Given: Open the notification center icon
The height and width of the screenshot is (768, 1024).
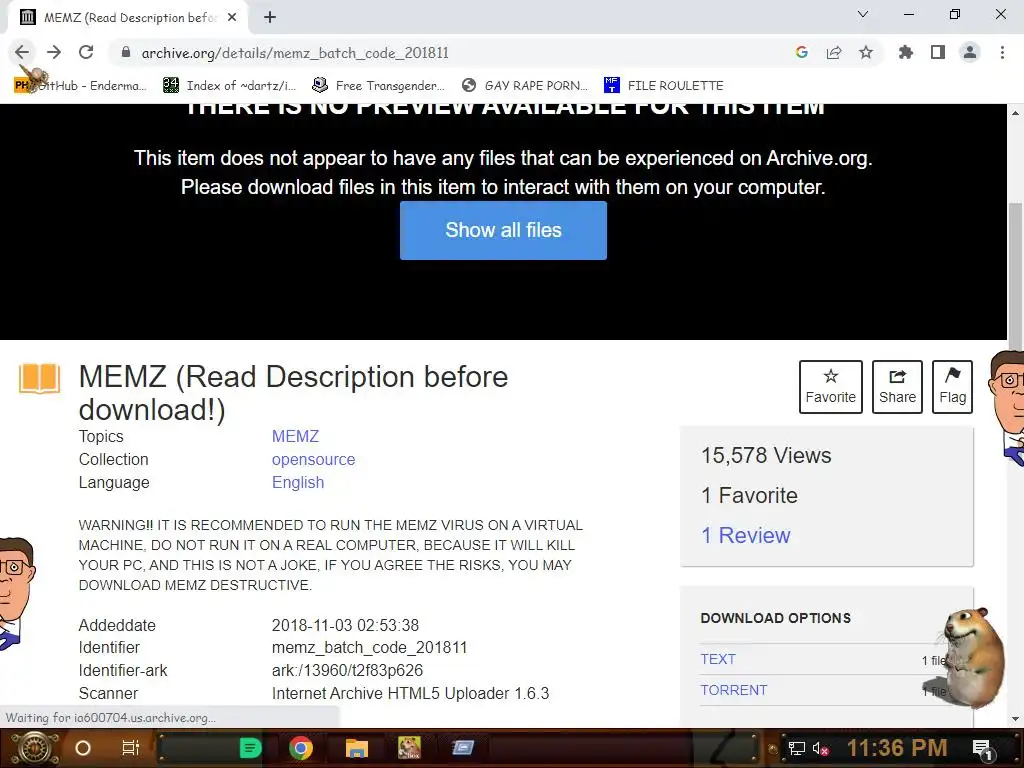Looking at the screenshot, I should (982, 749).
